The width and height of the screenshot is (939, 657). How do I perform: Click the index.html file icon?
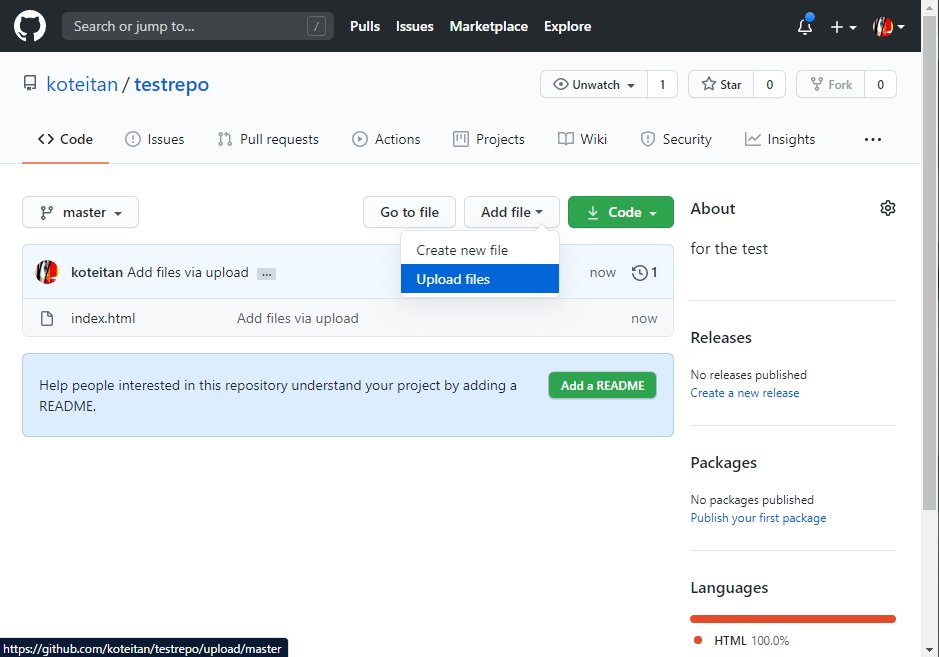tap(46, 319)
